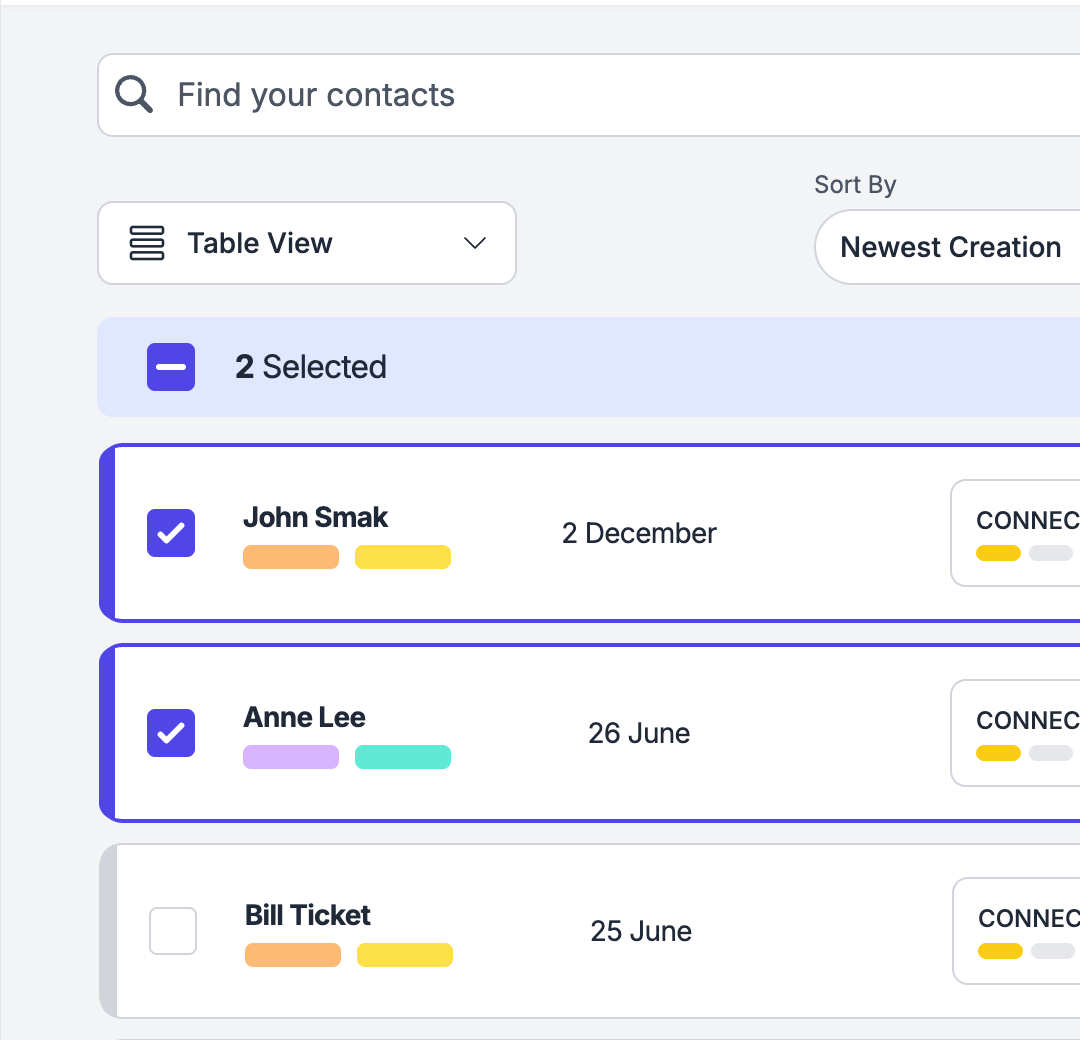Click the minus deselect-all checkbox
Screen dimensions: 1080x1040
coord(171,367)
